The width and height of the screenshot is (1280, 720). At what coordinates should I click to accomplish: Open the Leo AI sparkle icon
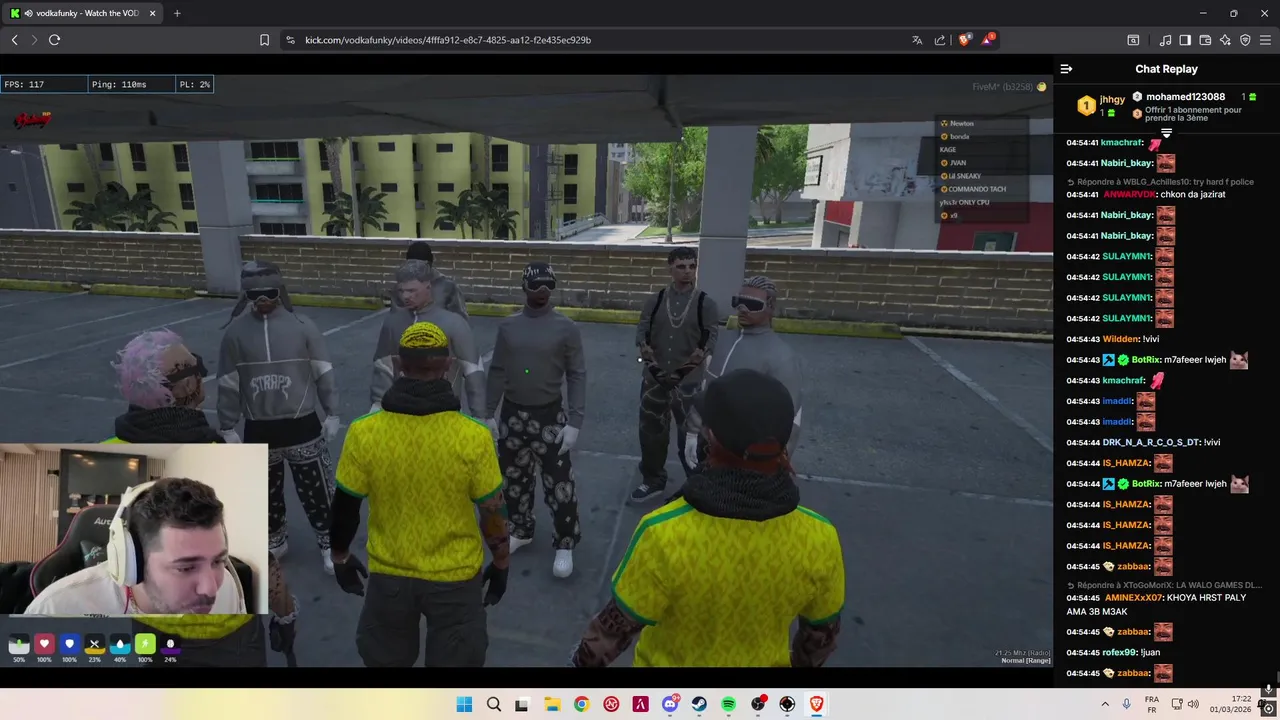1225,40
